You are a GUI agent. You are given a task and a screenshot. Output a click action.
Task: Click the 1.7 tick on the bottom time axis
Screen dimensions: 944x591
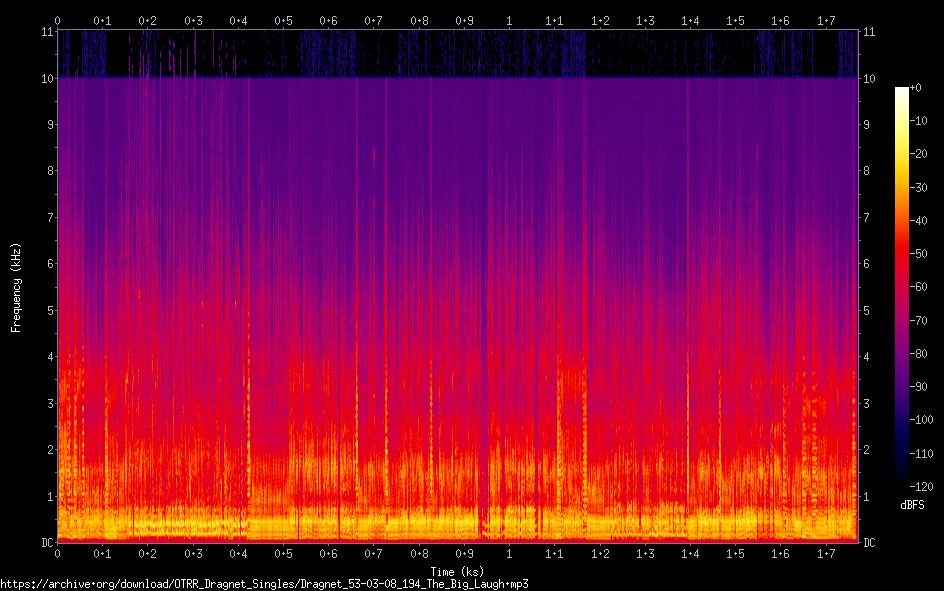[826, 554]
